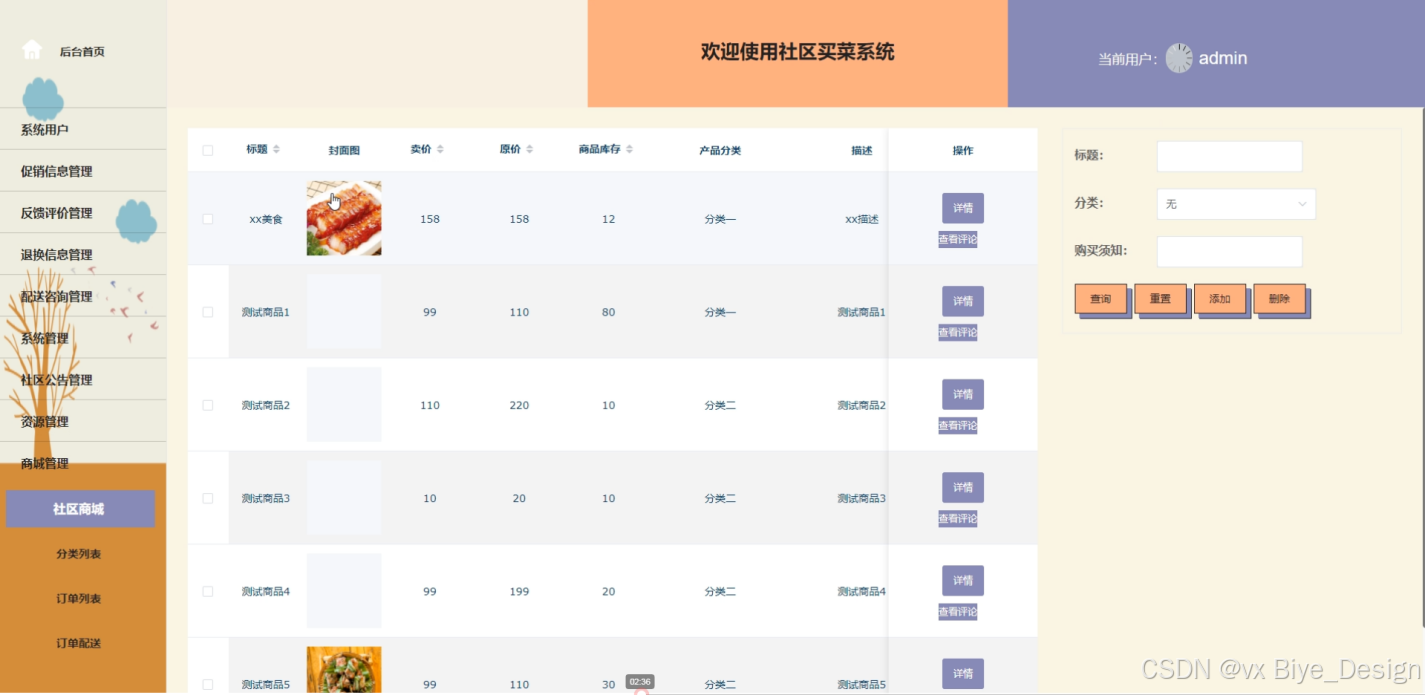1425x695 pixels.
Task: Click the original price 220
Action: click(x=519, y=405)
